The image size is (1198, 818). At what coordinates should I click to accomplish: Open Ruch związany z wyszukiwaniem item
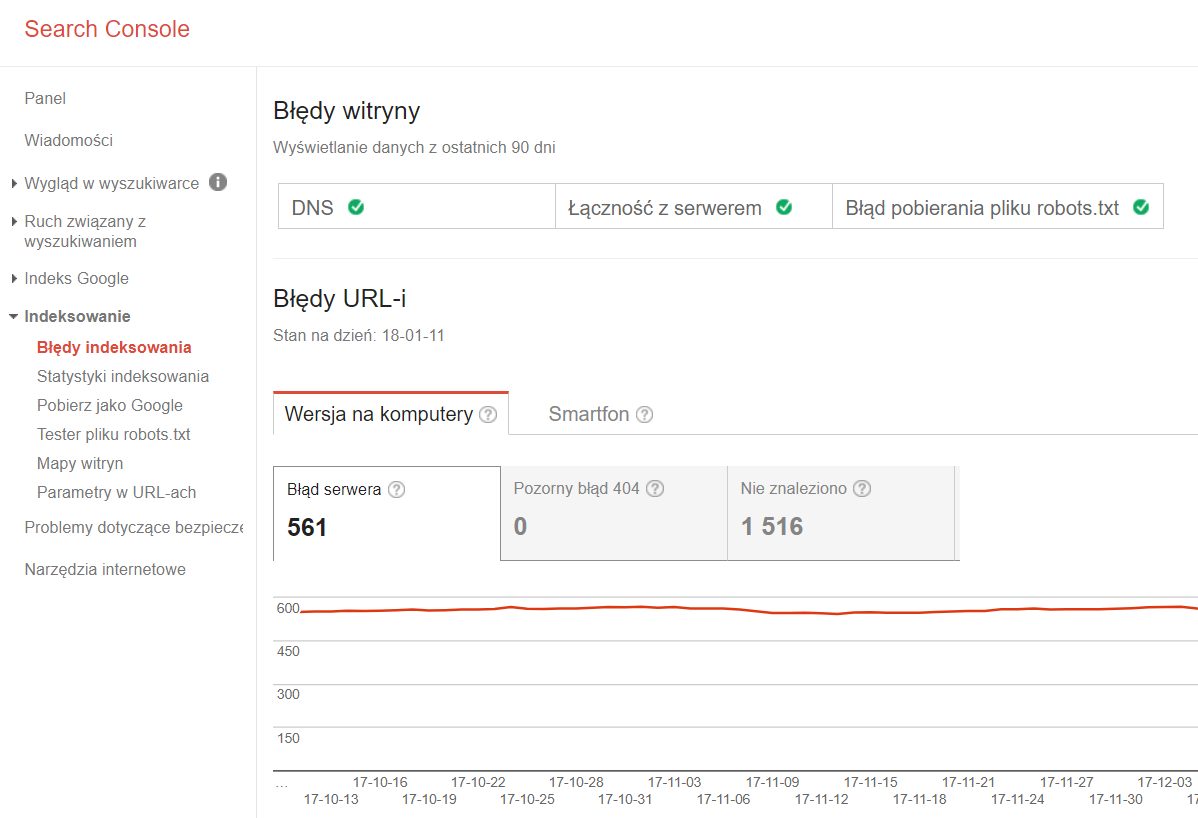[86, 231]
